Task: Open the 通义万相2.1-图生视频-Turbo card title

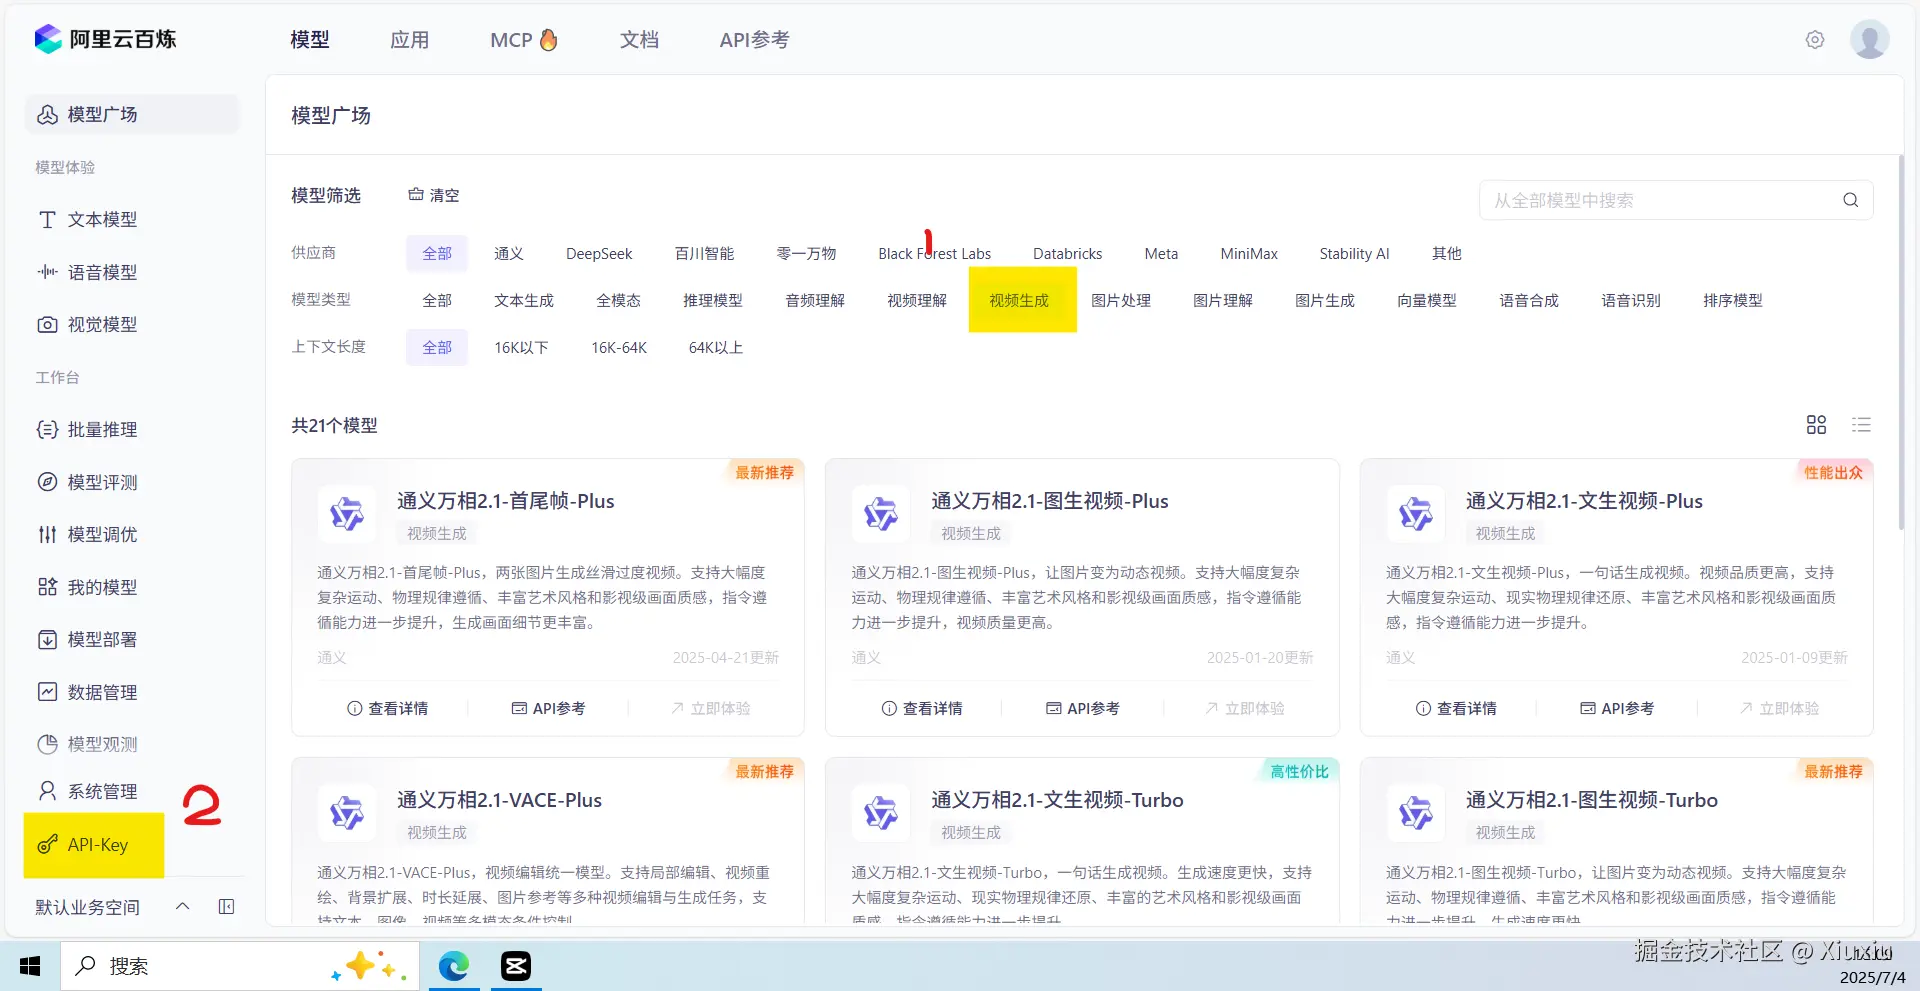Action: 1592,800
